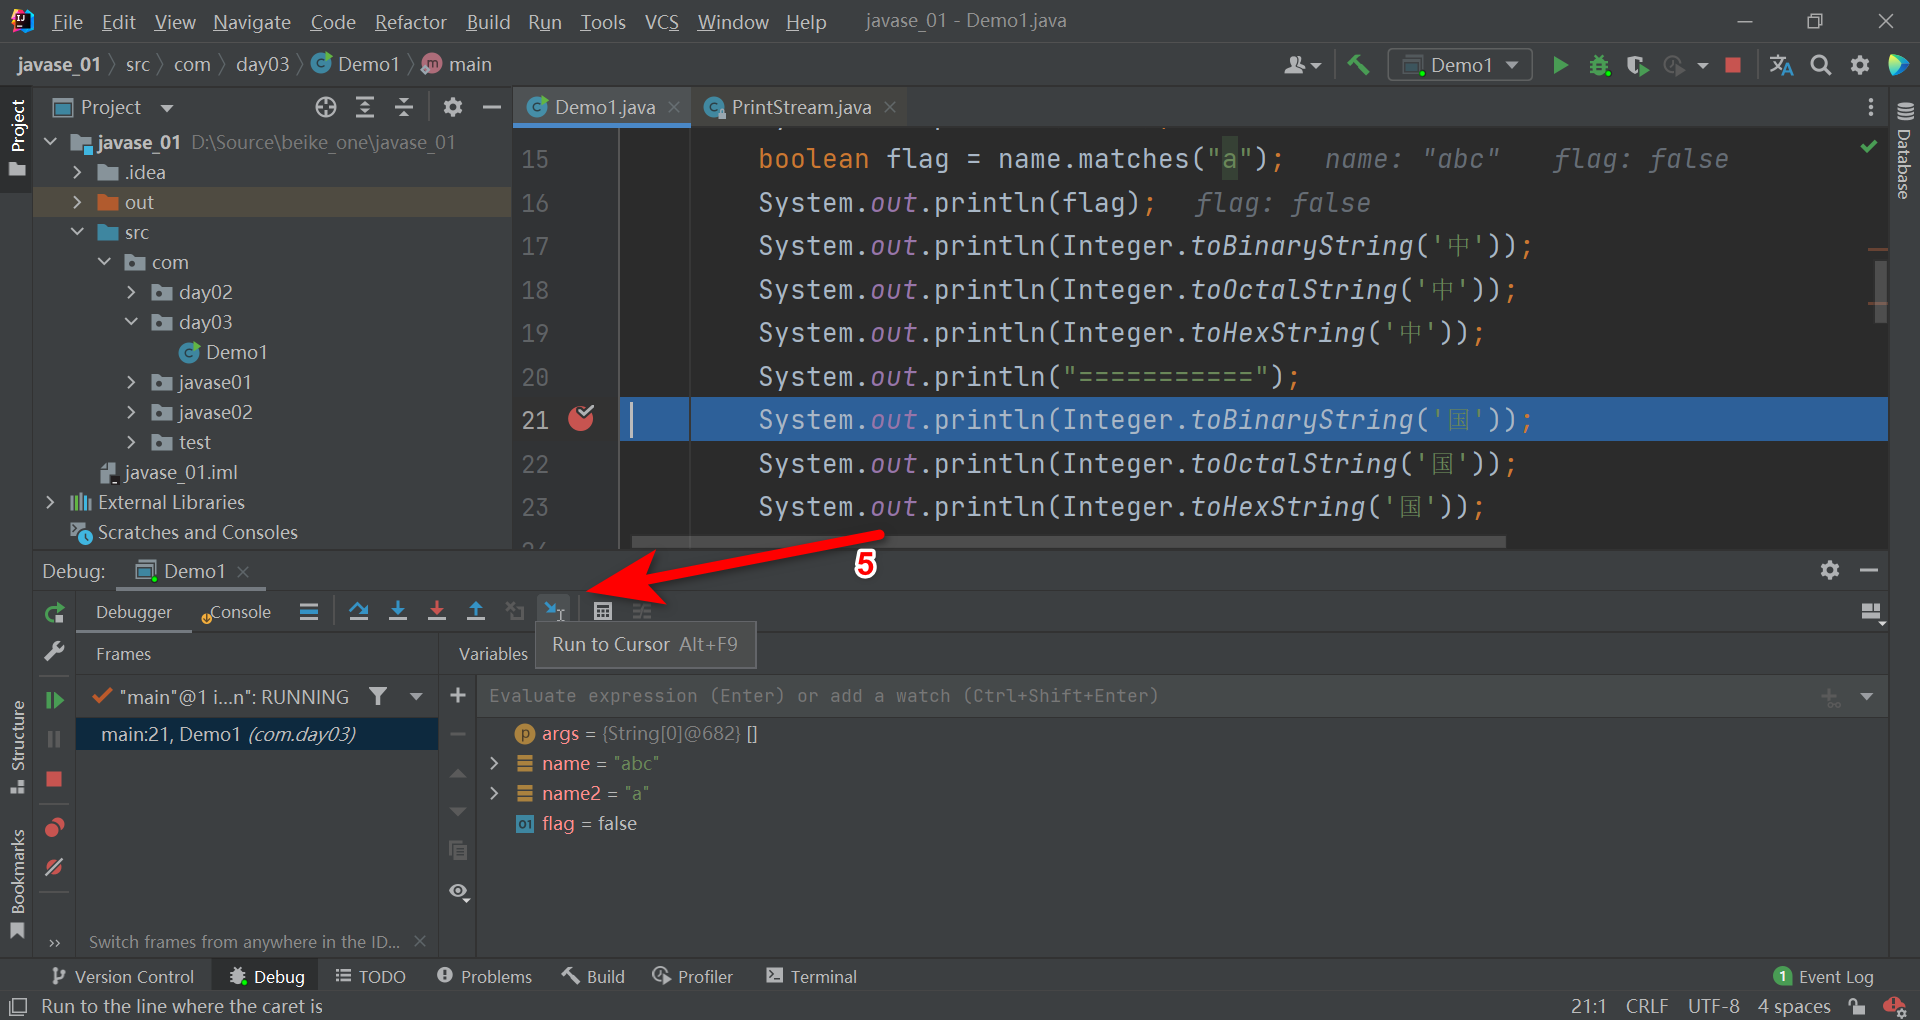Restore layout icon in debug toolbar
This screenshot has width=1920, height=1020.
pos(1871,612)
